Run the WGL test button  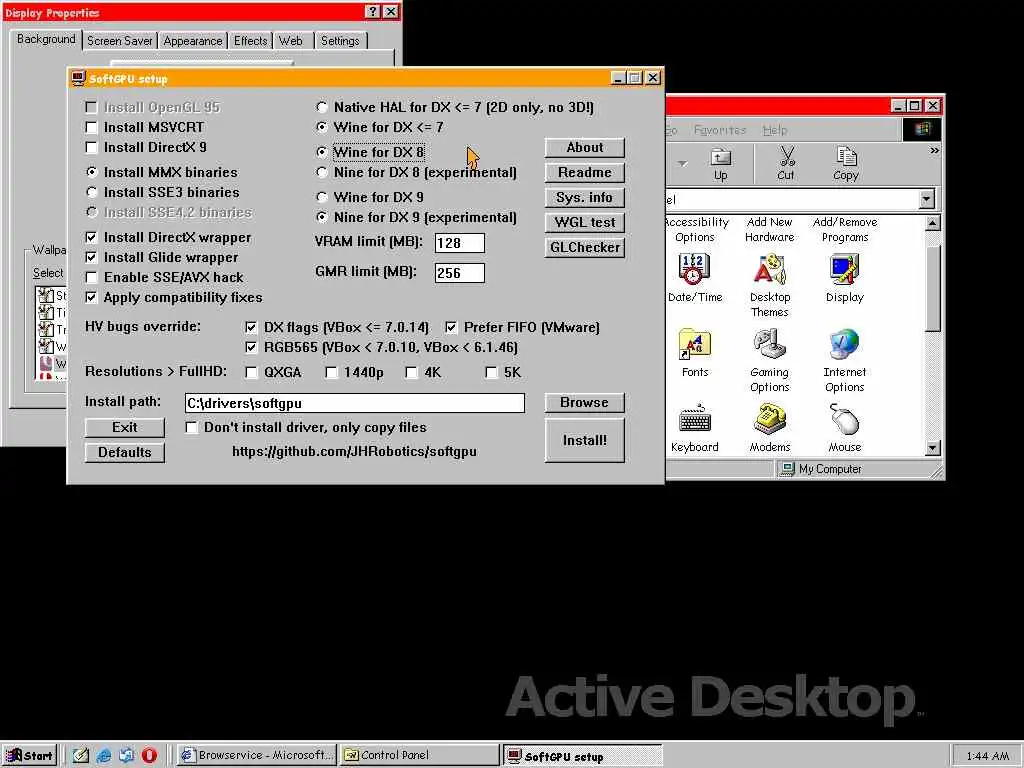click(584, 223)
